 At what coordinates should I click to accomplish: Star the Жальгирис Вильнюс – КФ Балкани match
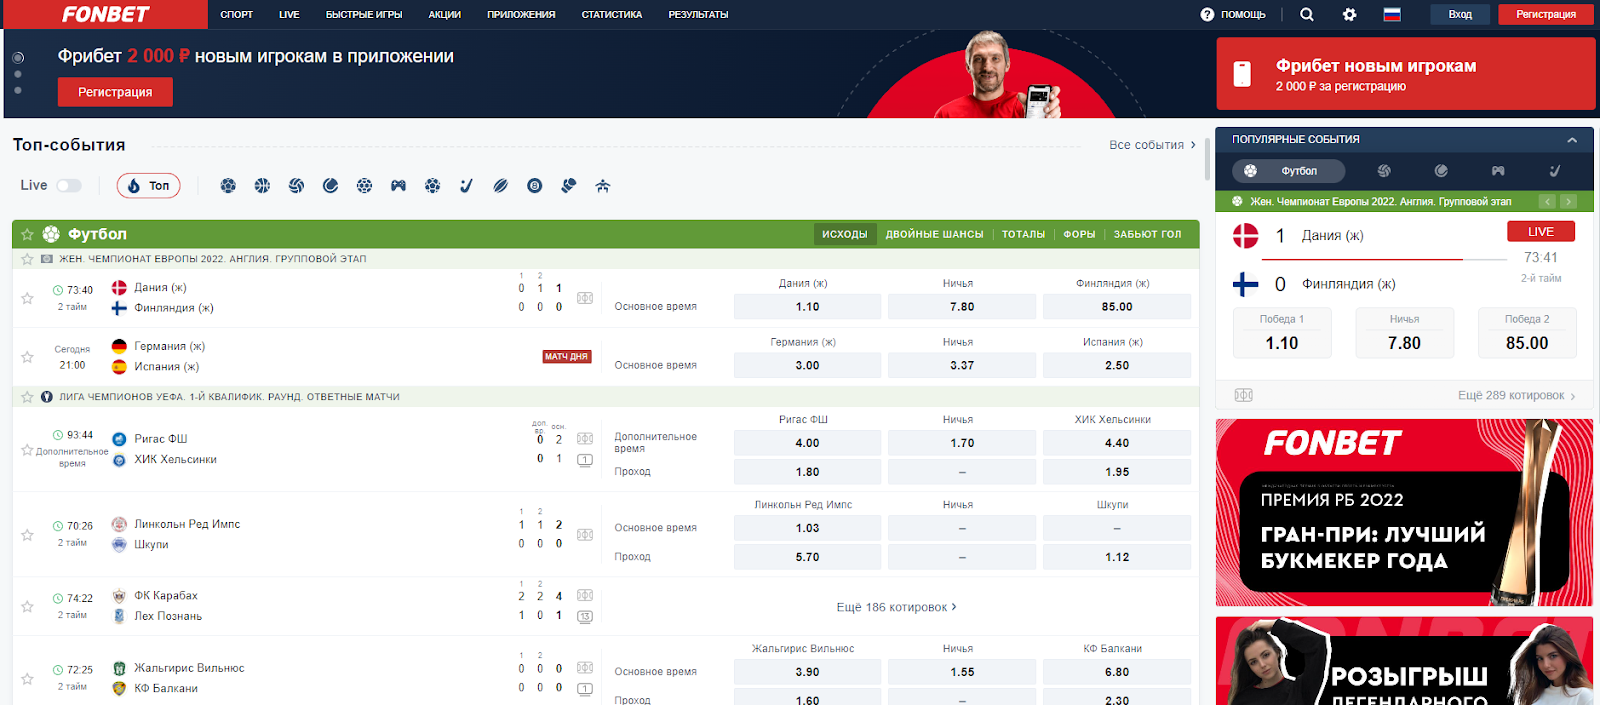click(27, 679)
